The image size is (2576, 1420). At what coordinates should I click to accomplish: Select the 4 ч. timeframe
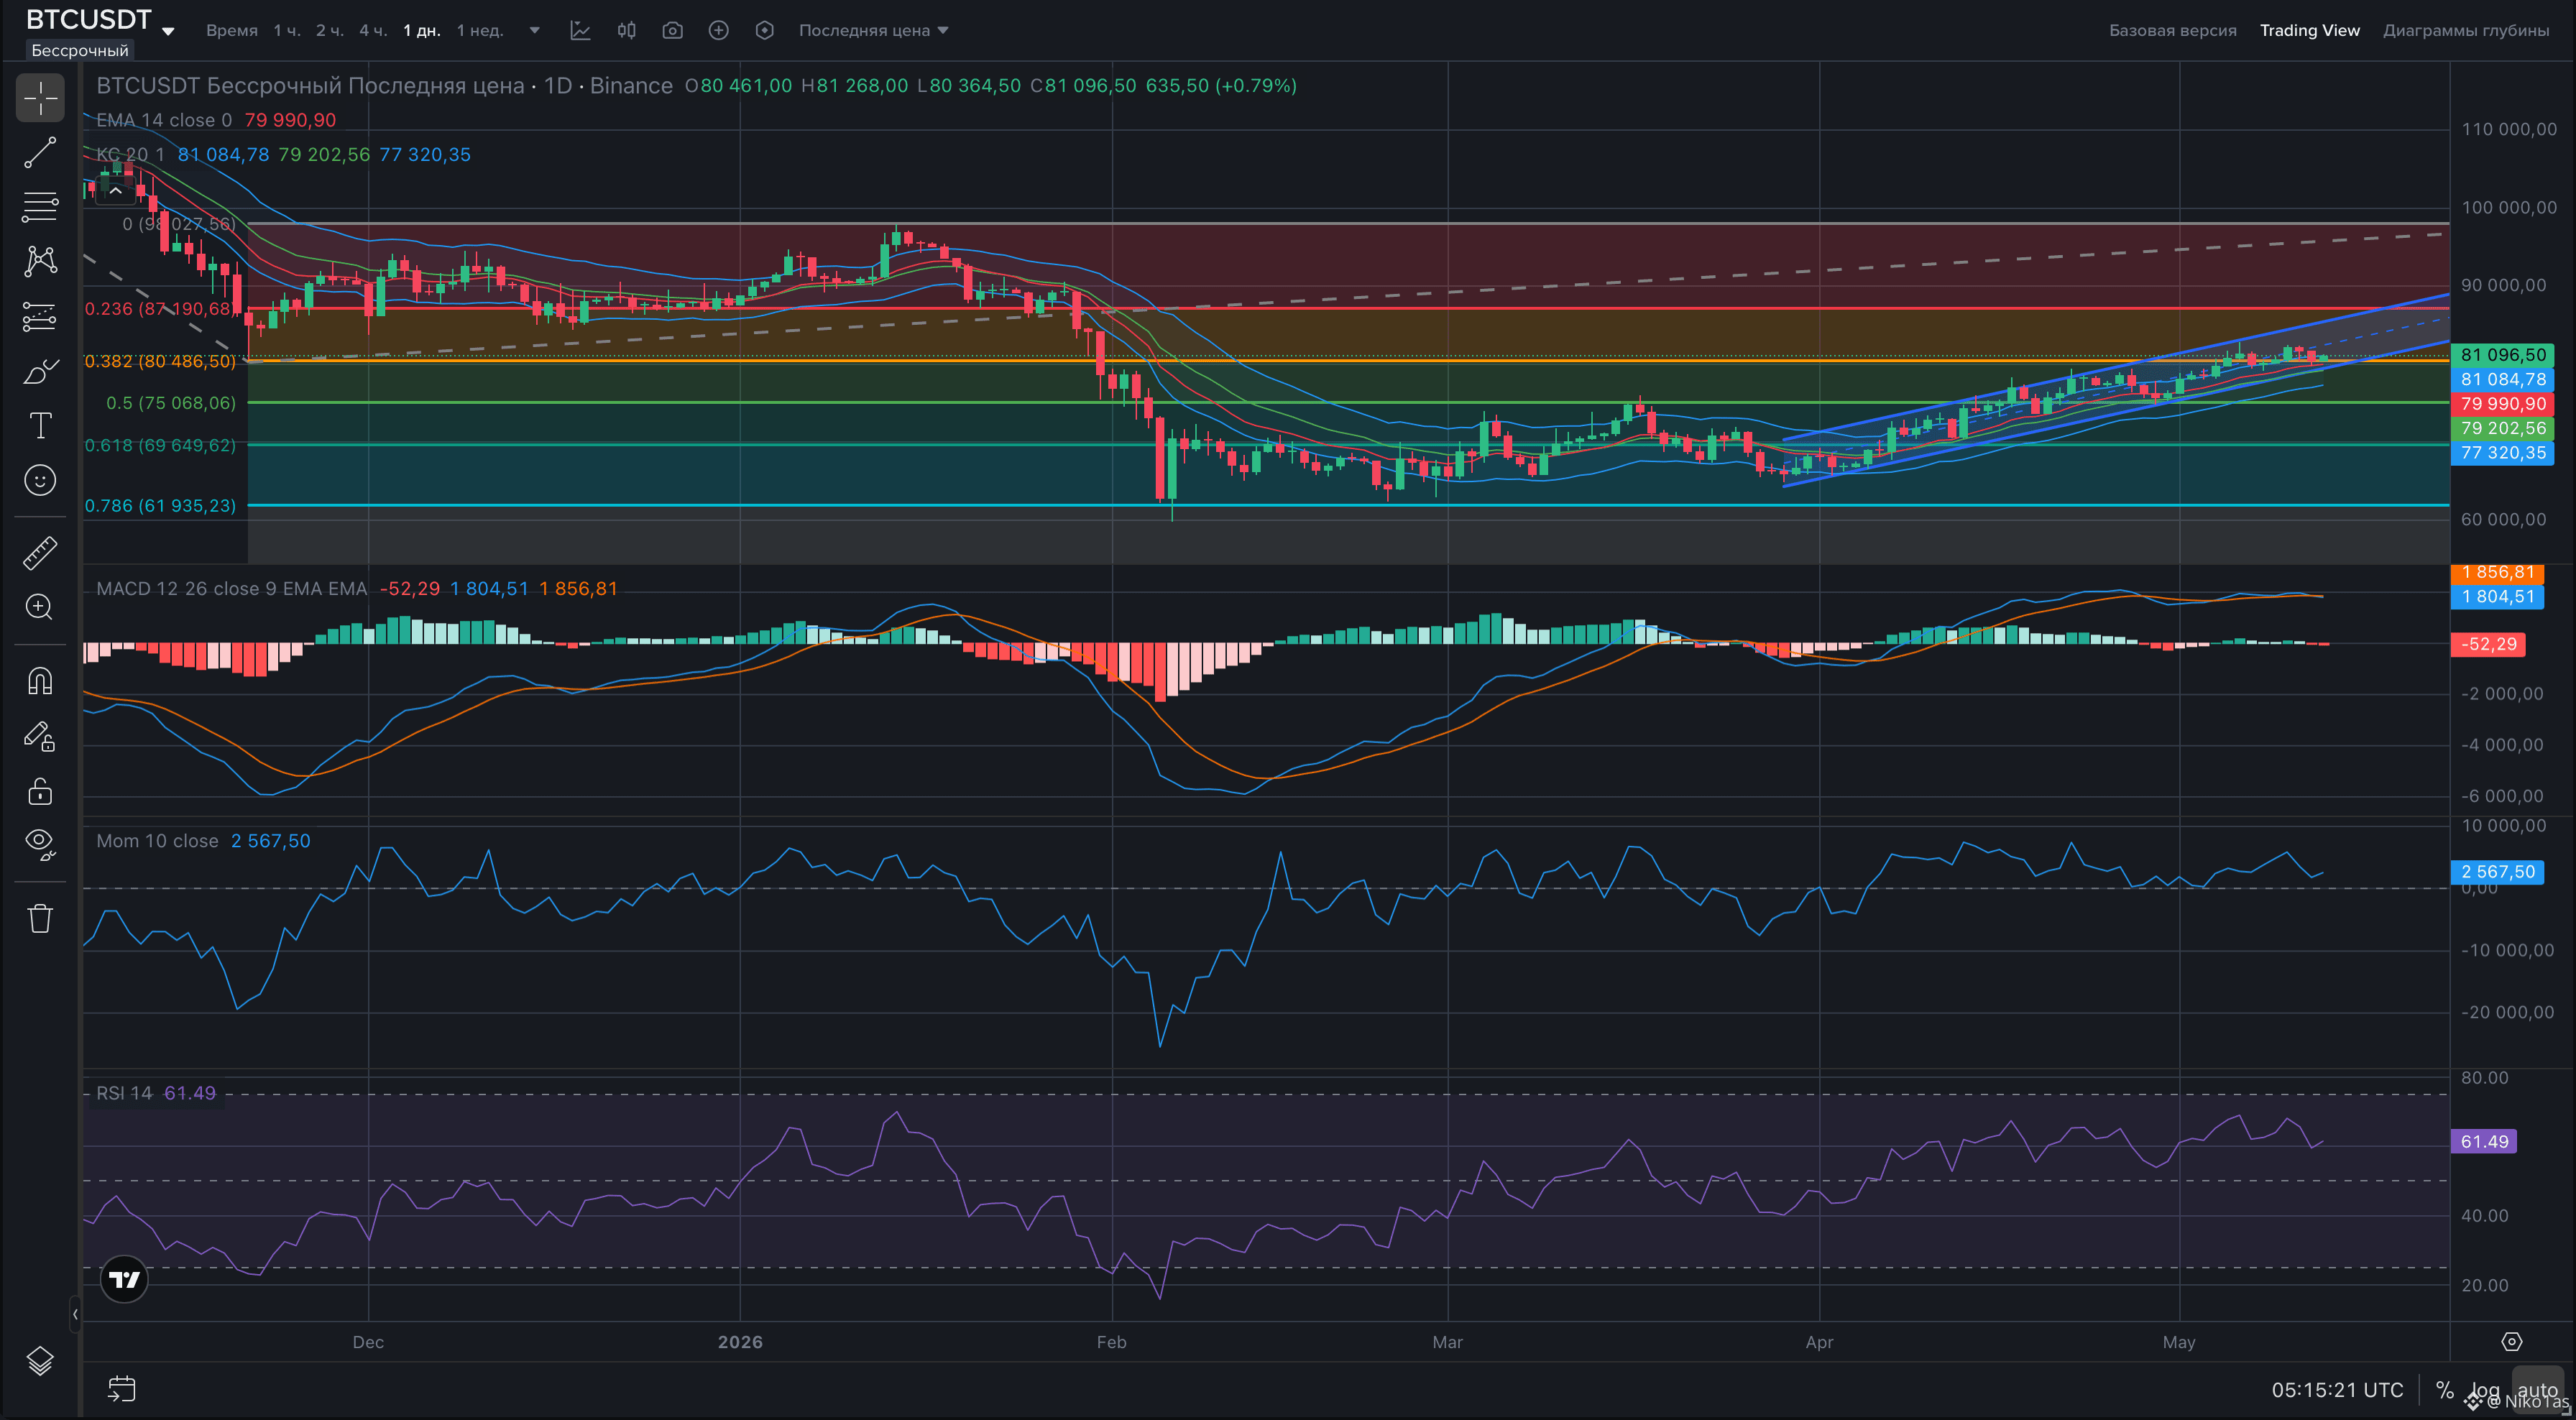tap(373, 30)
